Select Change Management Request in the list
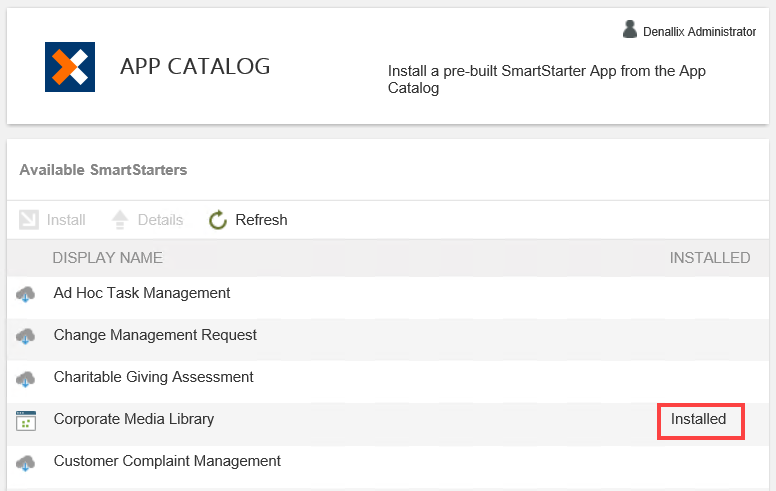Viewport: 776px width, 491px height. (155, 335)
